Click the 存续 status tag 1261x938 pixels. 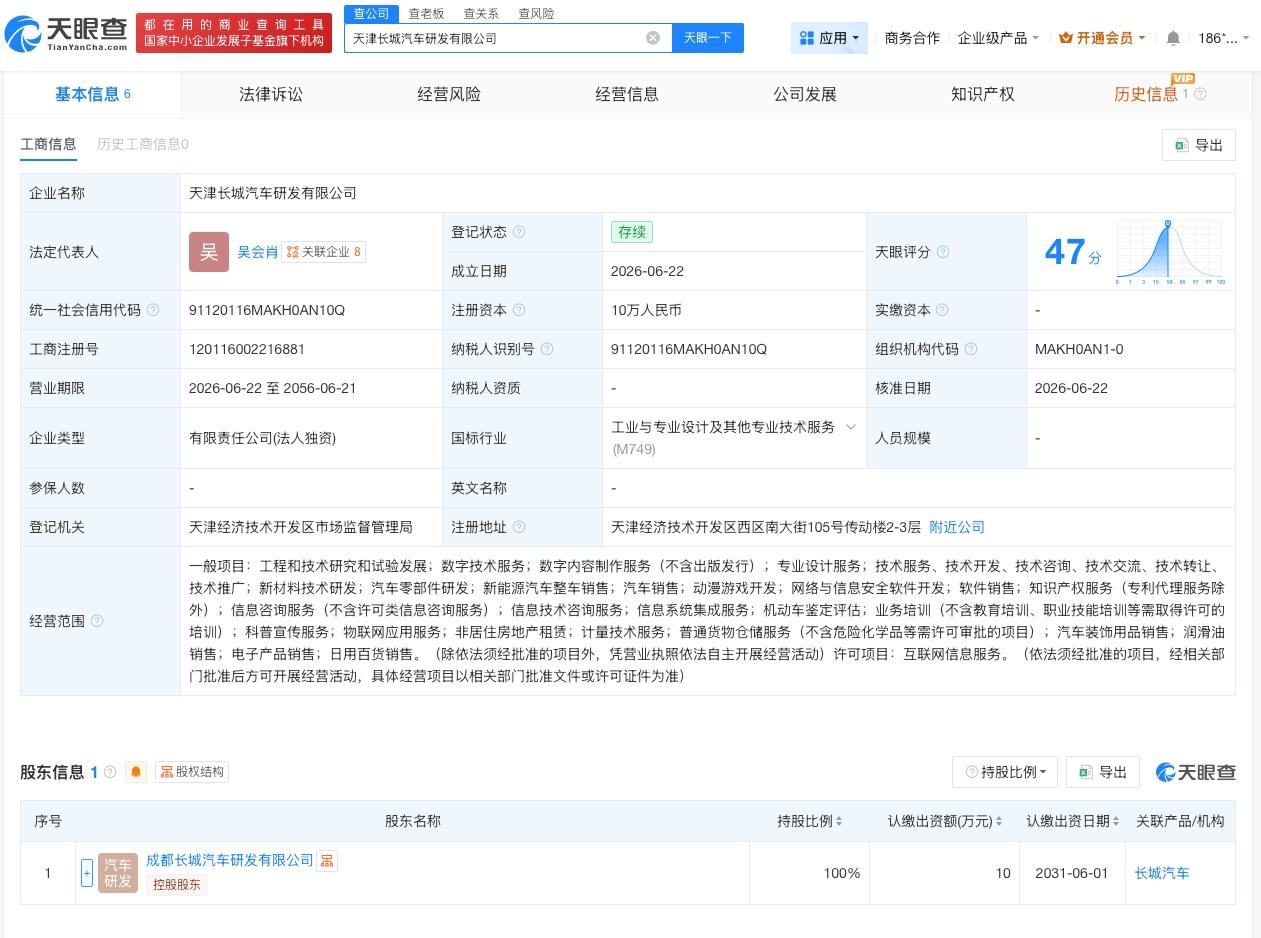[x=632, y=232]
